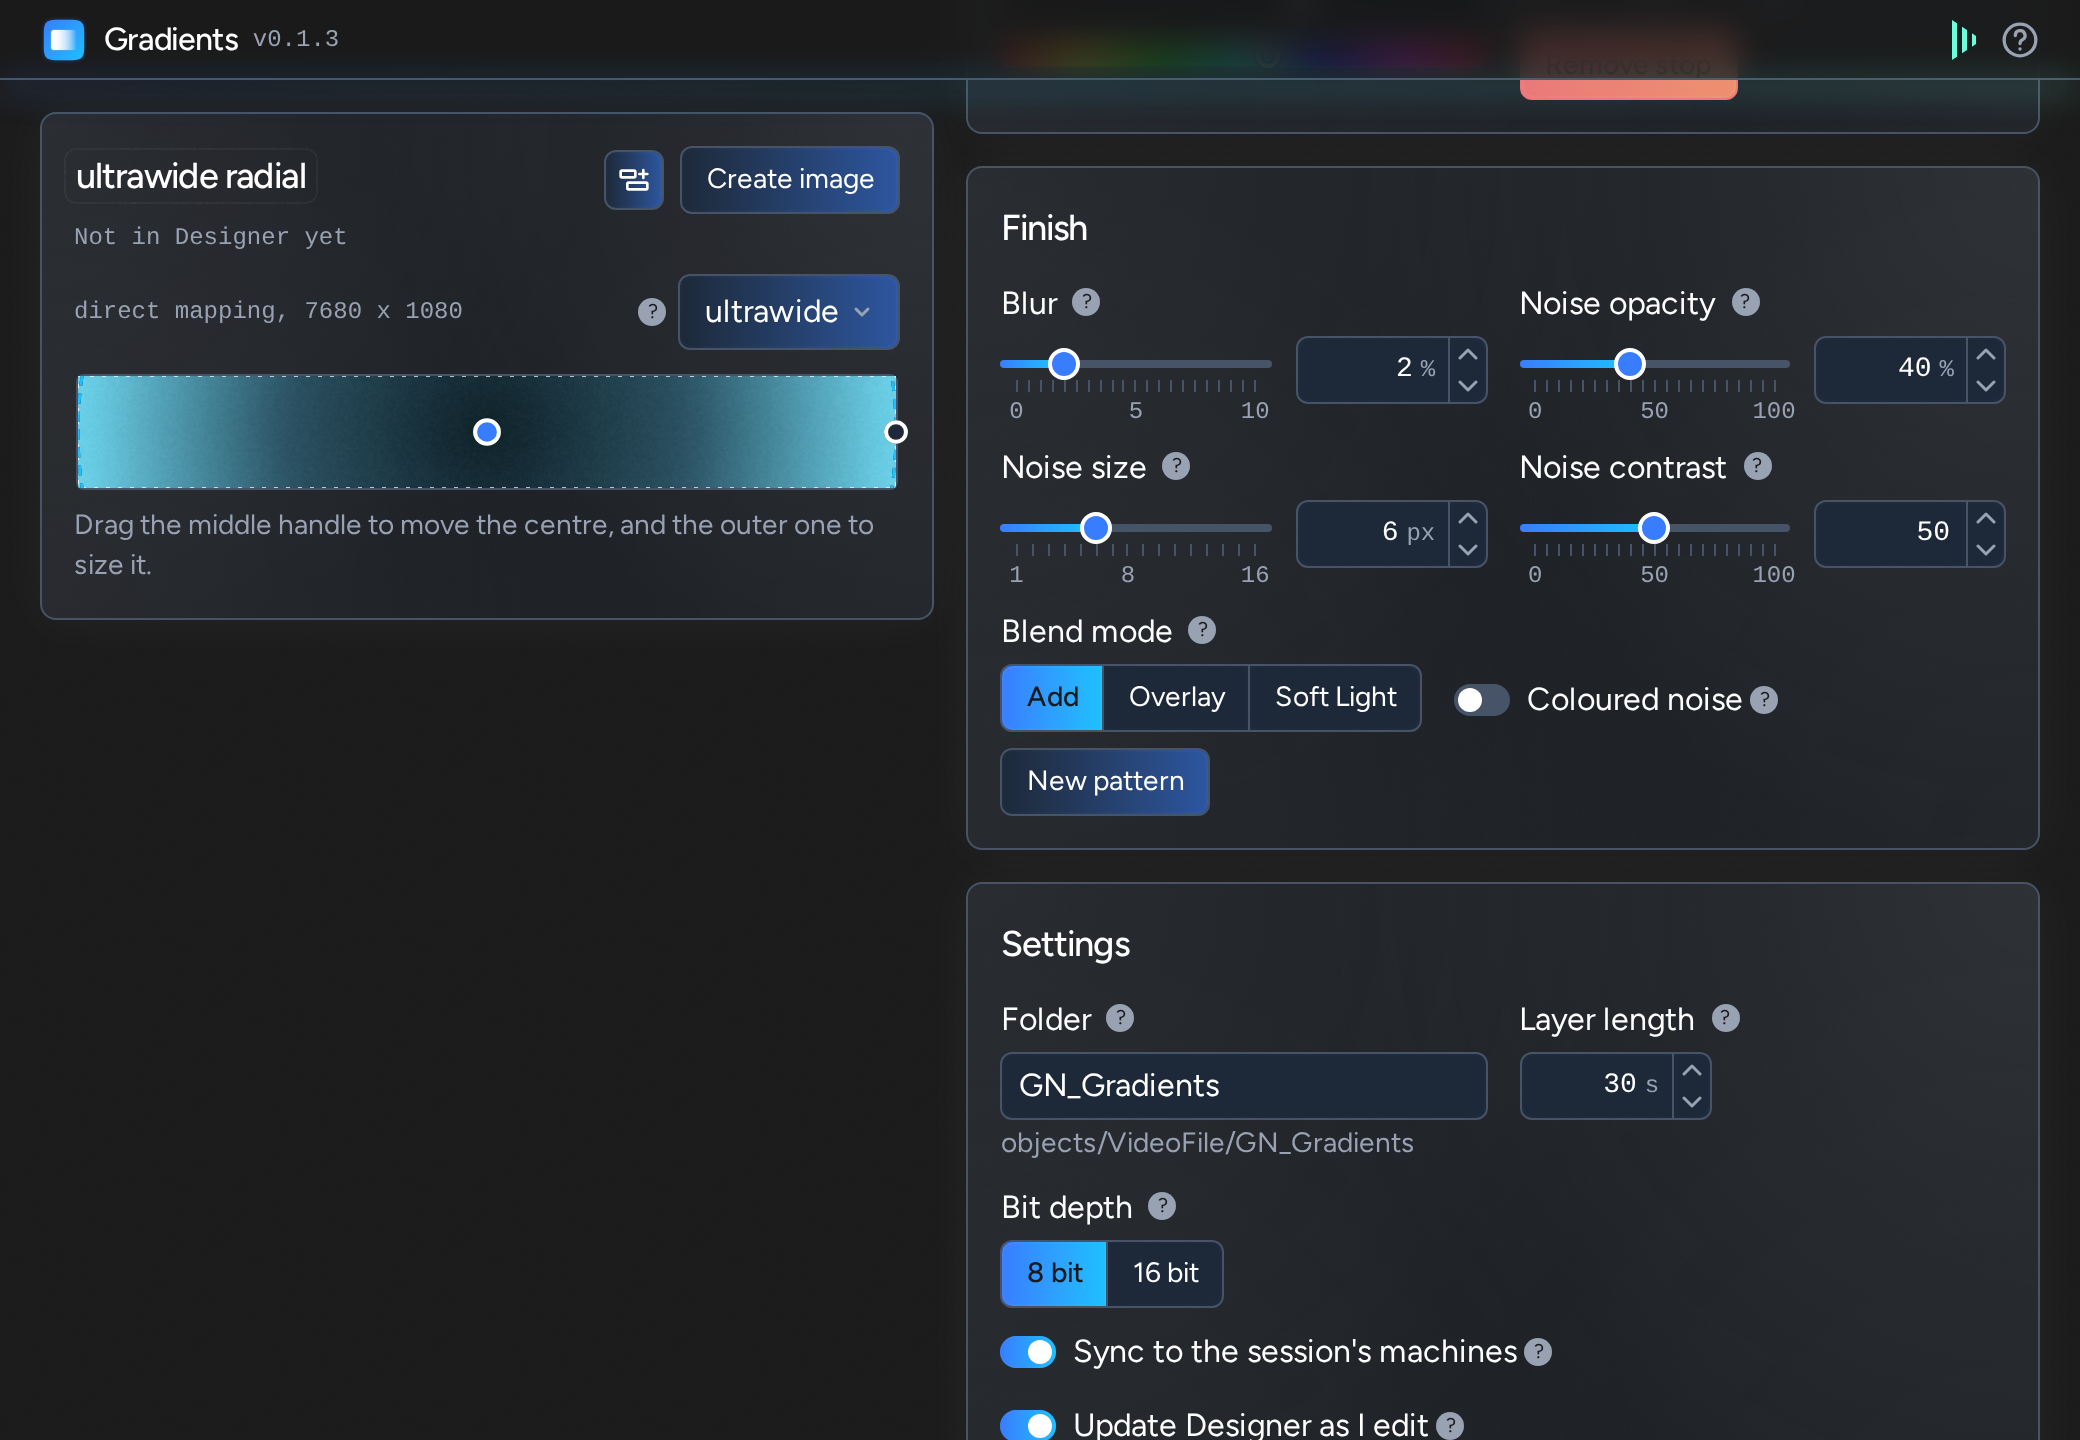Decrease Noise opacity with down arrow

click(x=1986, y=386)
